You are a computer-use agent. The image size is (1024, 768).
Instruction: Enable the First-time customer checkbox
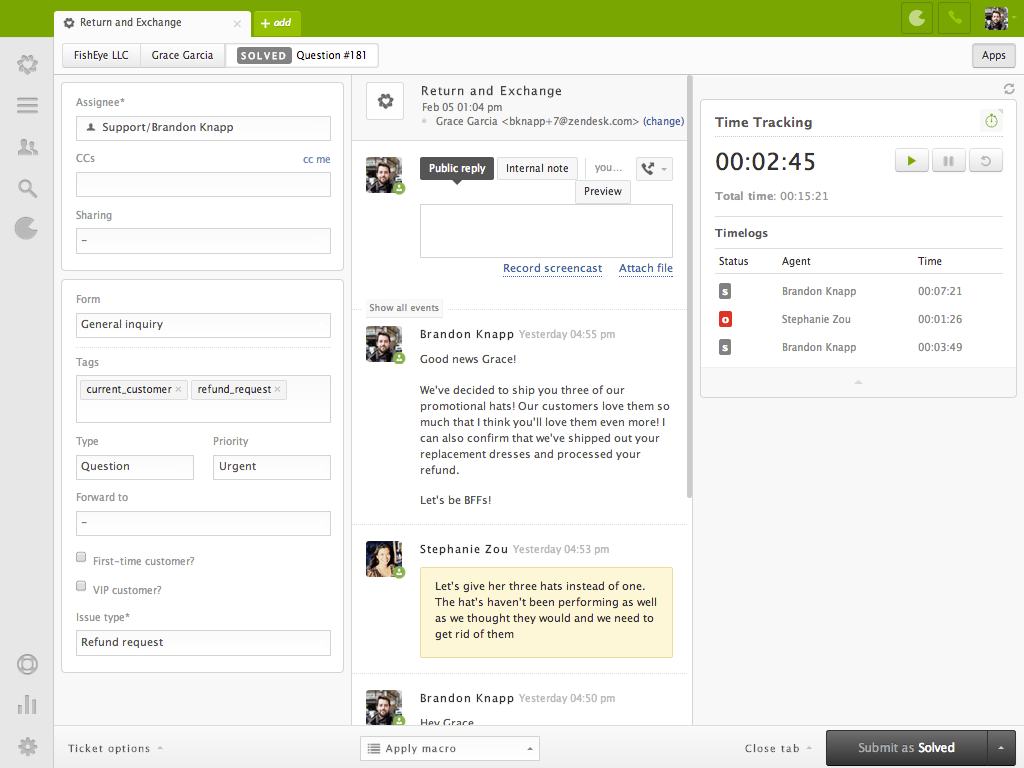pyautogui.click(x=80, y=556)
